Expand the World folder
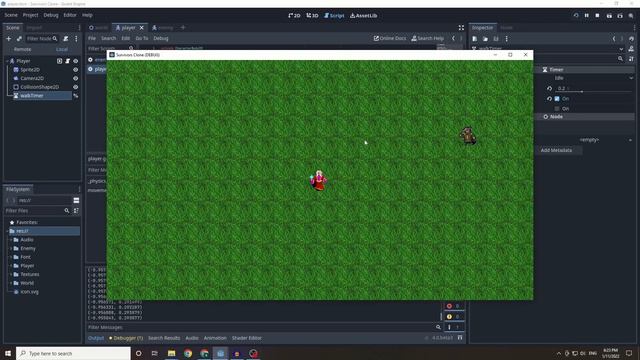This screenshot has height=360, width=640. click(11, 283)
